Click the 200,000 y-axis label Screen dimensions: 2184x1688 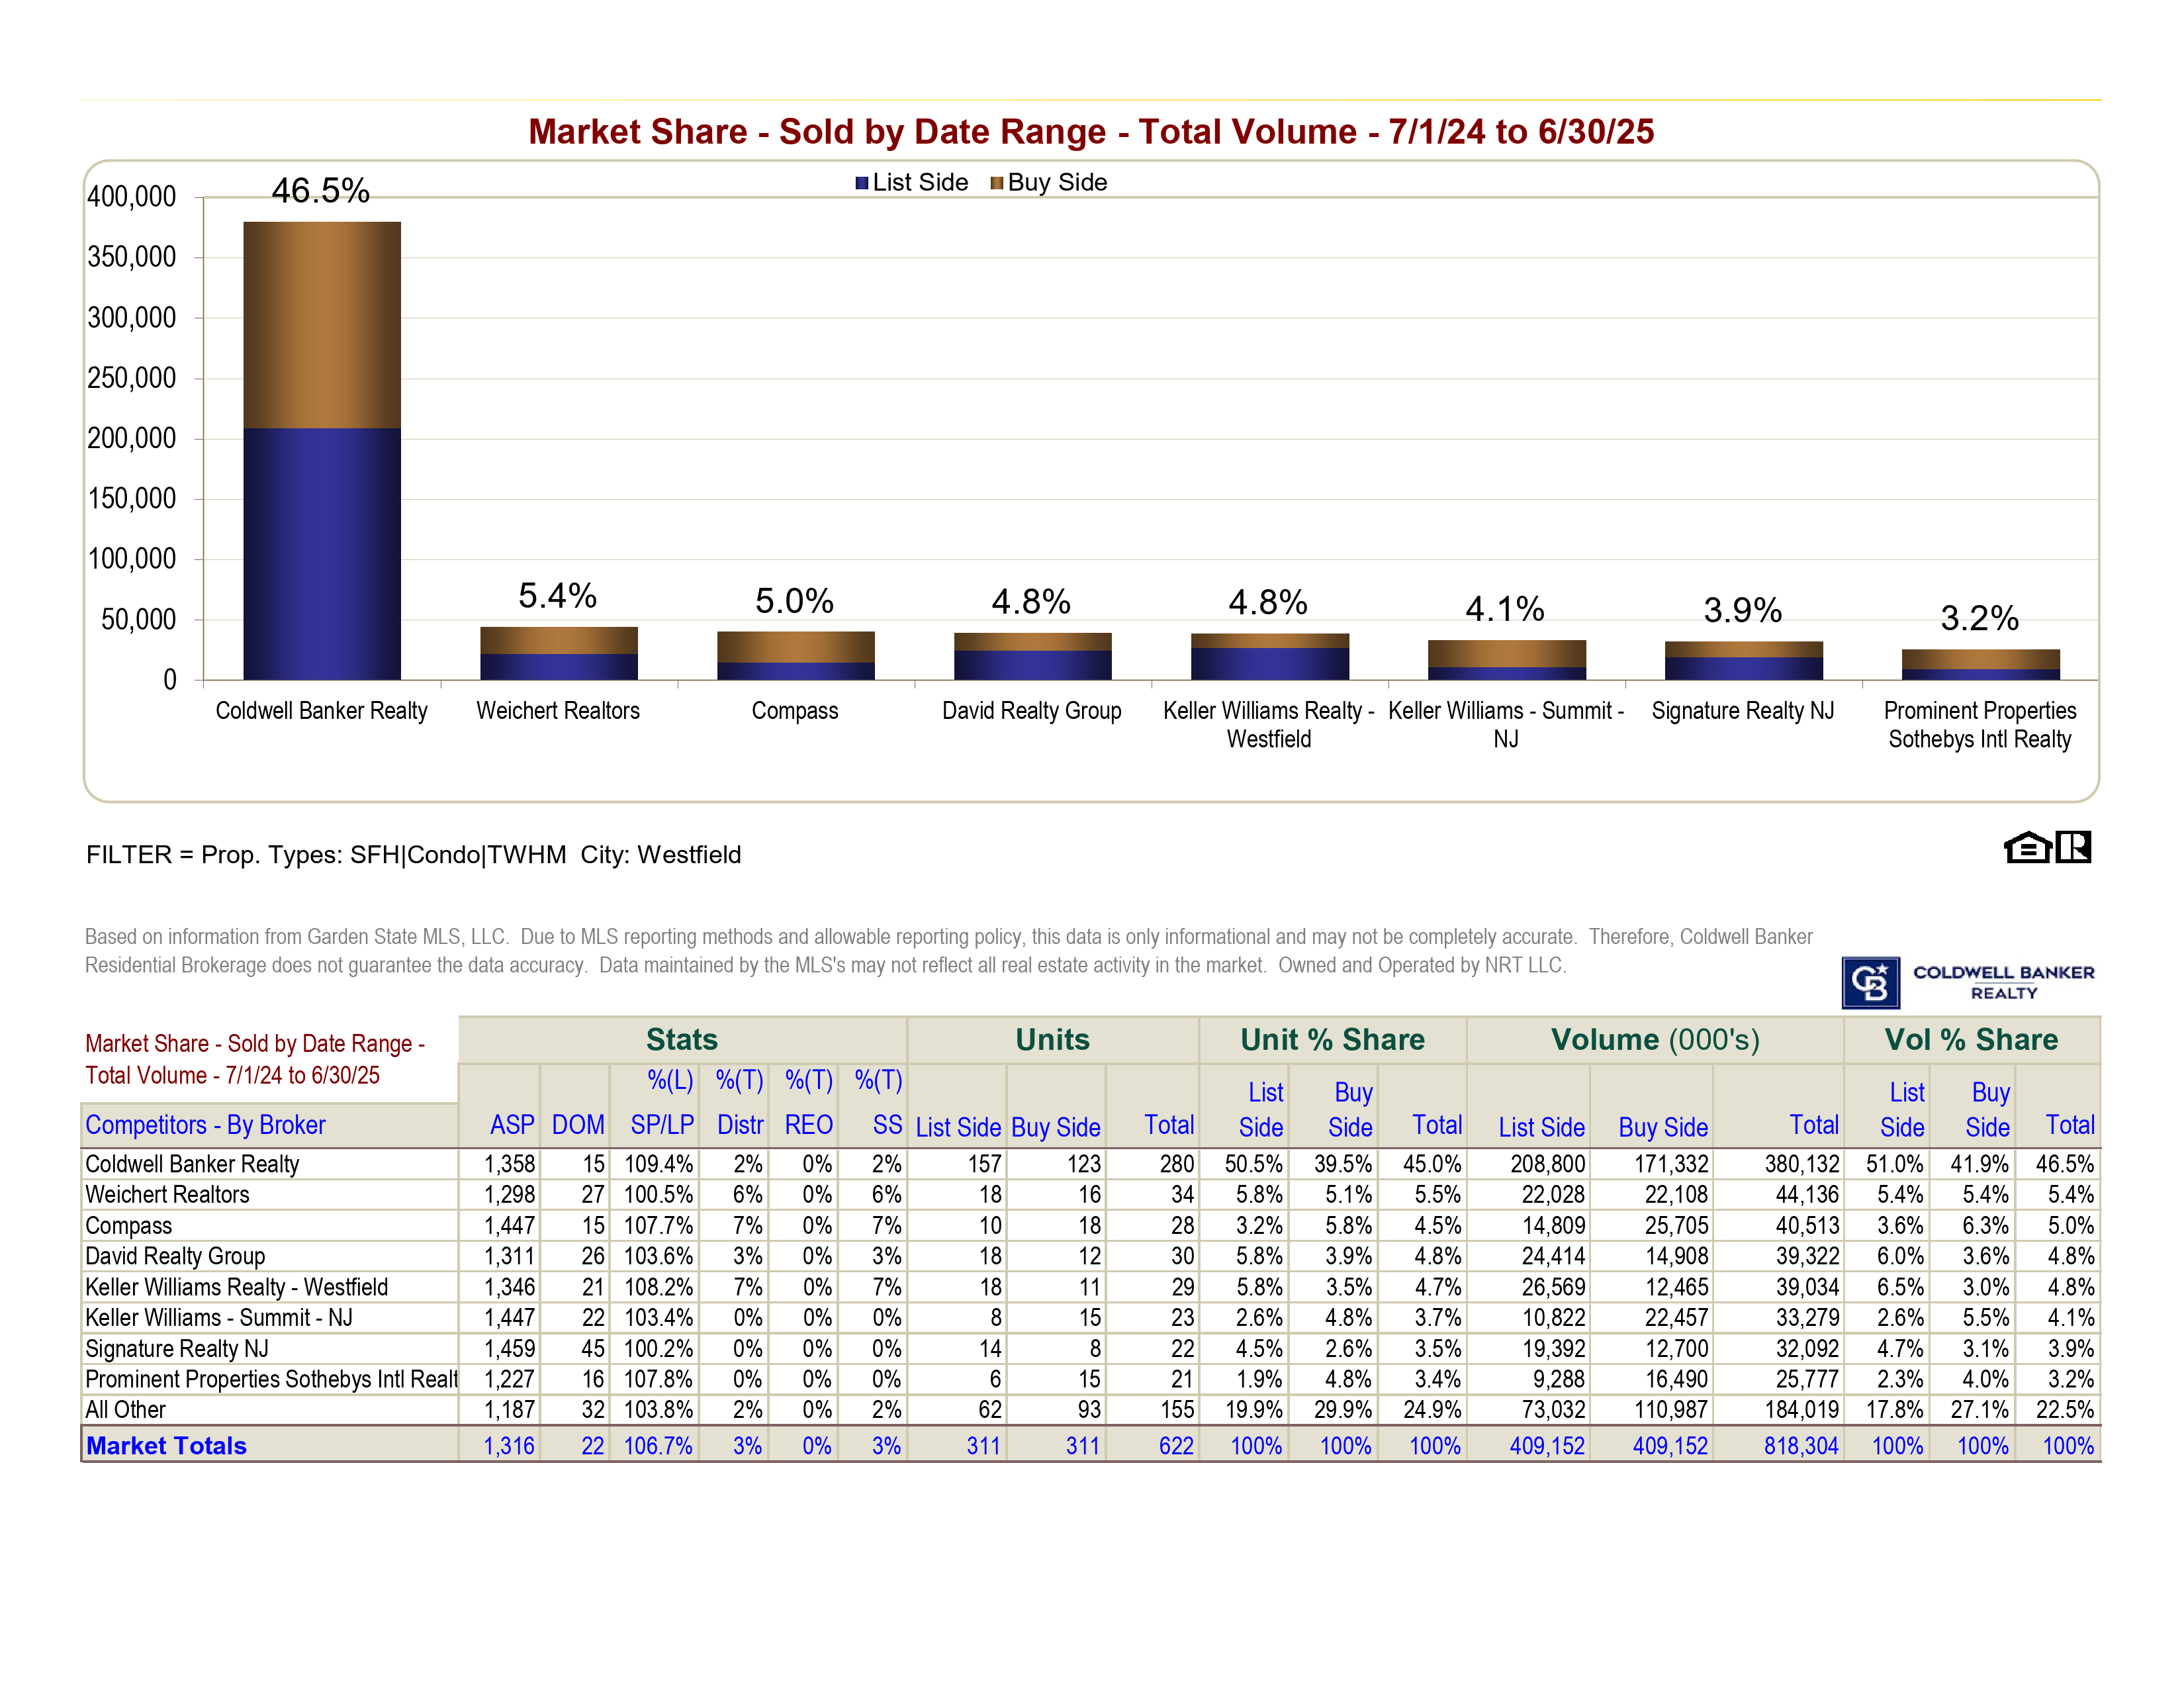pyautogui.click(x=132, y=438)
